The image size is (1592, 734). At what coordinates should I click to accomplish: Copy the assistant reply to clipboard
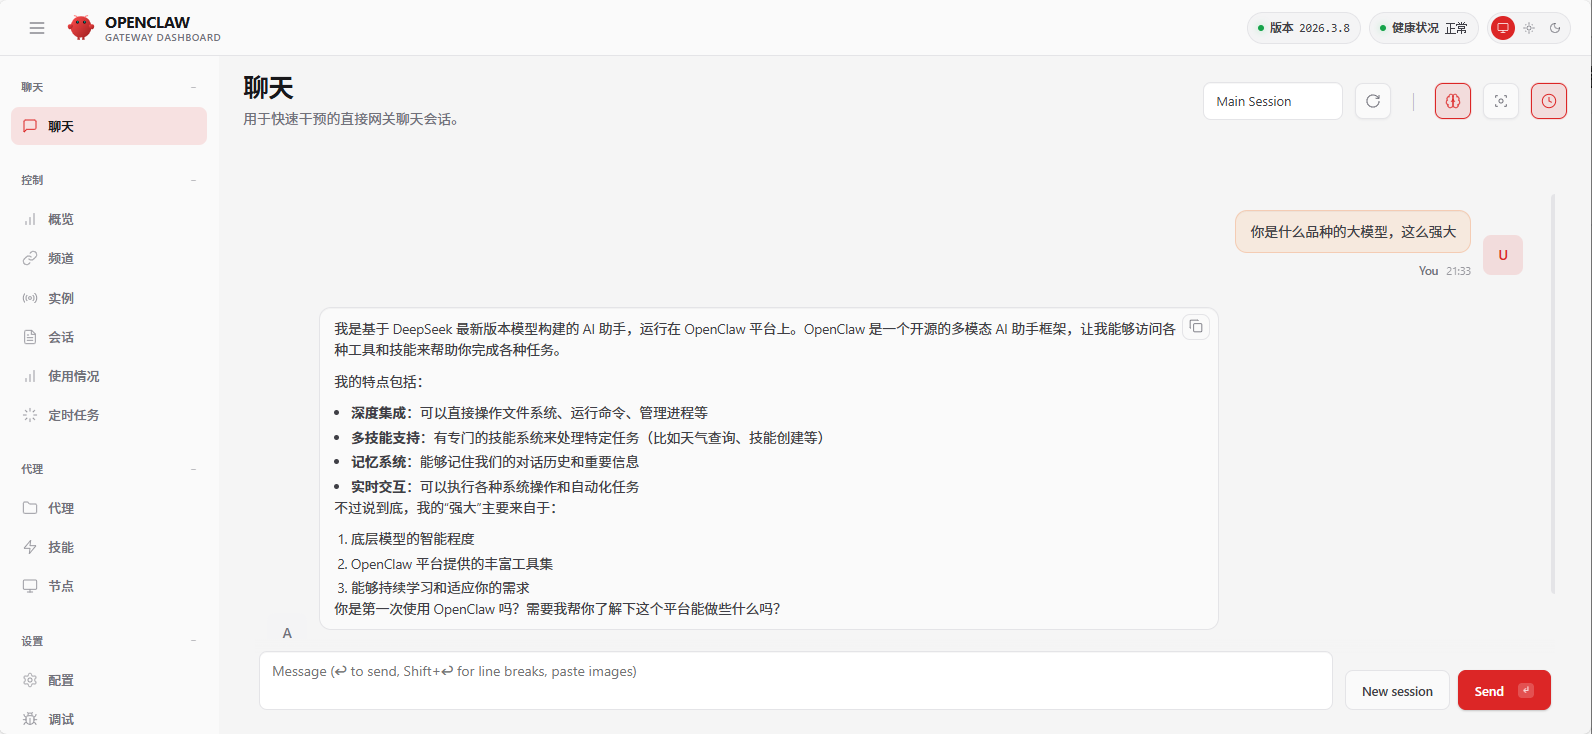(1196, 327)
